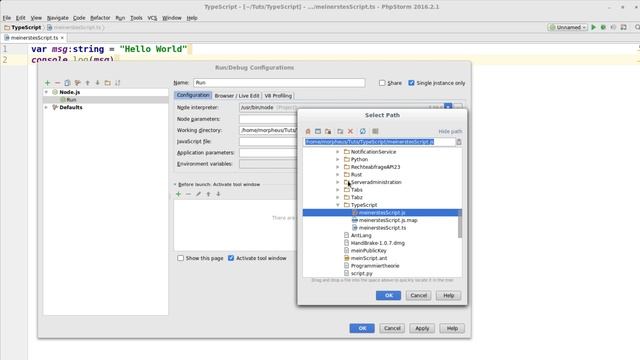The image size is (640, 360).
Task: Expand the Tabz folder
Action: click(x=338, y=198)
